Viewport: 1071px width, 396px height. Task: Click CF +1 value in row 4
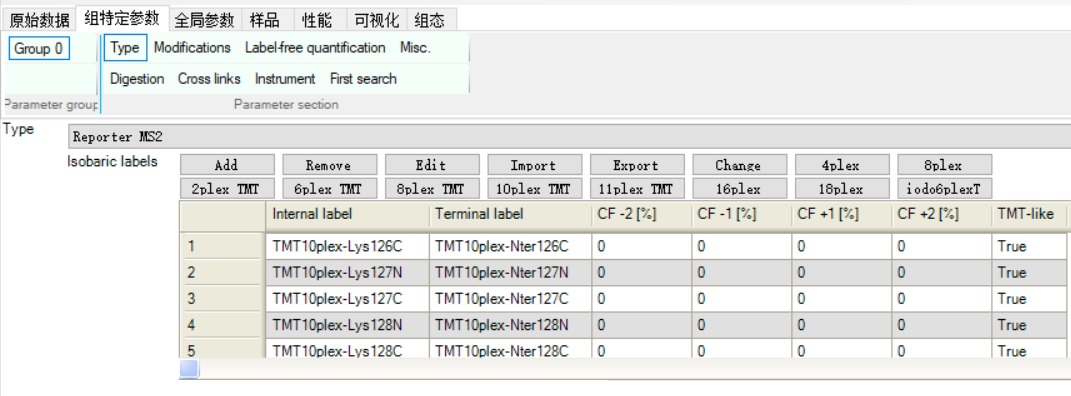click(x=842, y=326)
